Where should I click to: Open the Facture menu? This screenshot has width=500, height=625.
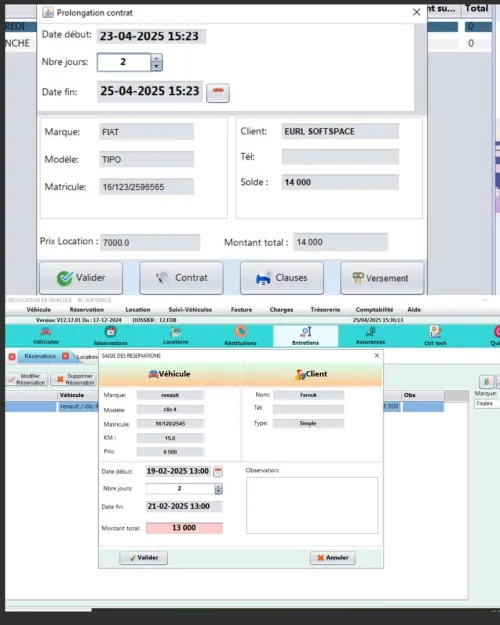tap(241, 310)
